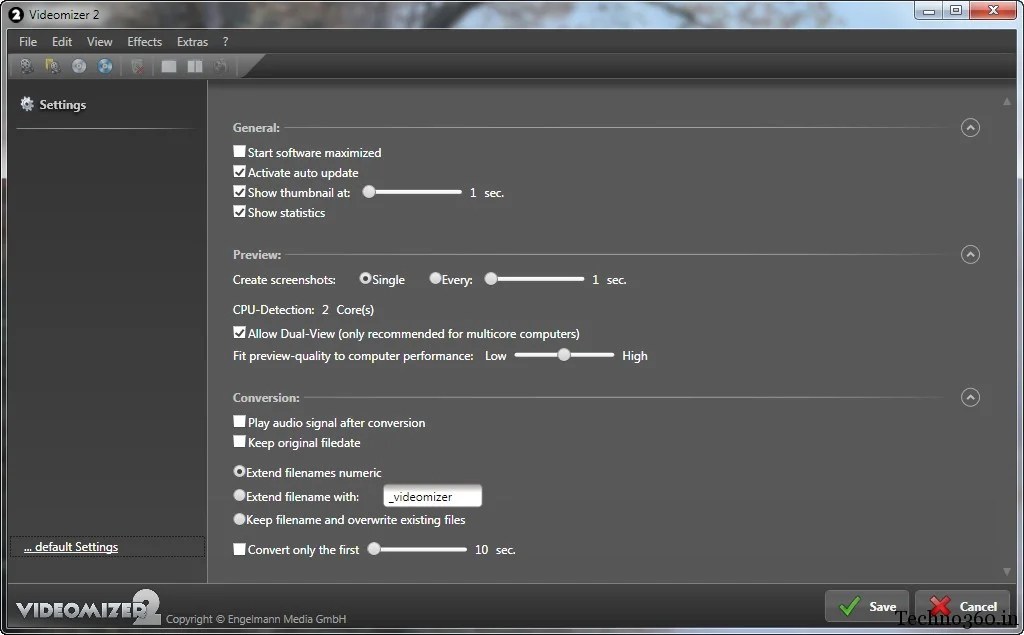Disable Activate auto update checkbox

(x=239, y=172)
